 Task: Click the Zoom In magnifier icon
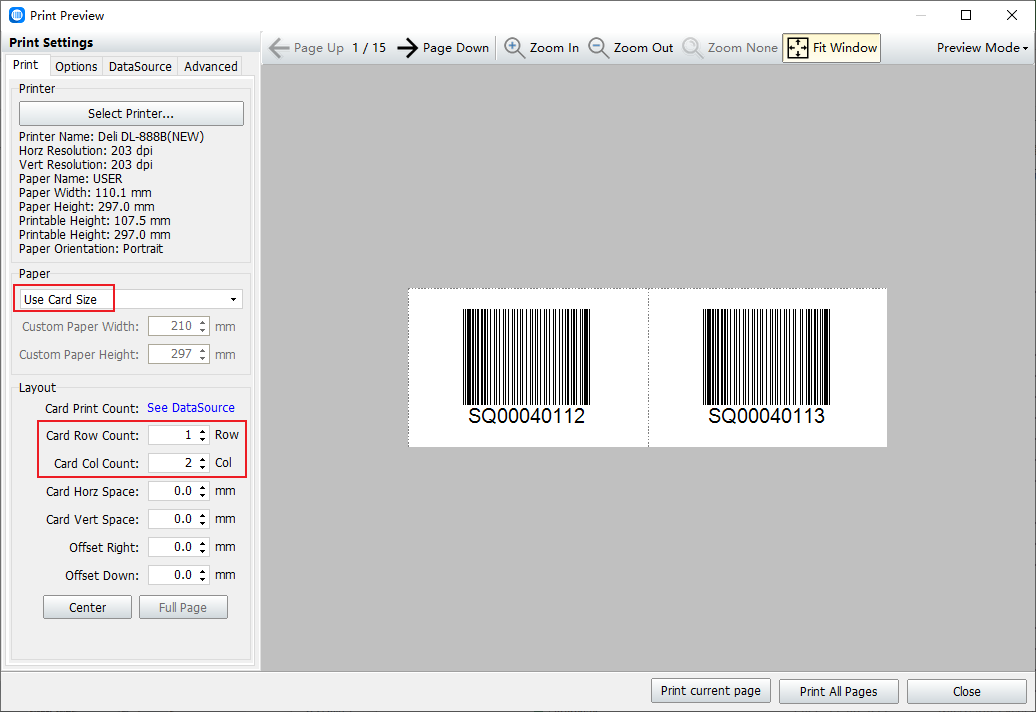coord(514,48)
